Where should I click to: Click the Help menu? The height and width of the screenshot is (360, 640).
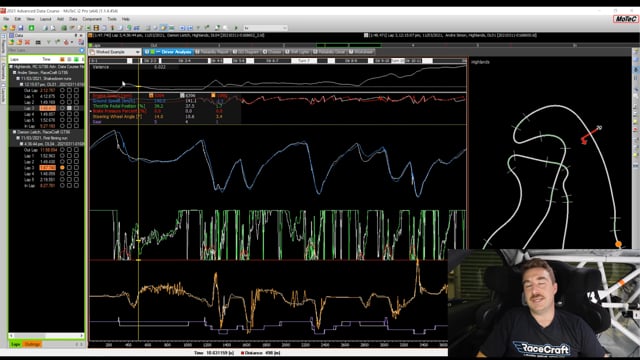click(x=126, y=19)
